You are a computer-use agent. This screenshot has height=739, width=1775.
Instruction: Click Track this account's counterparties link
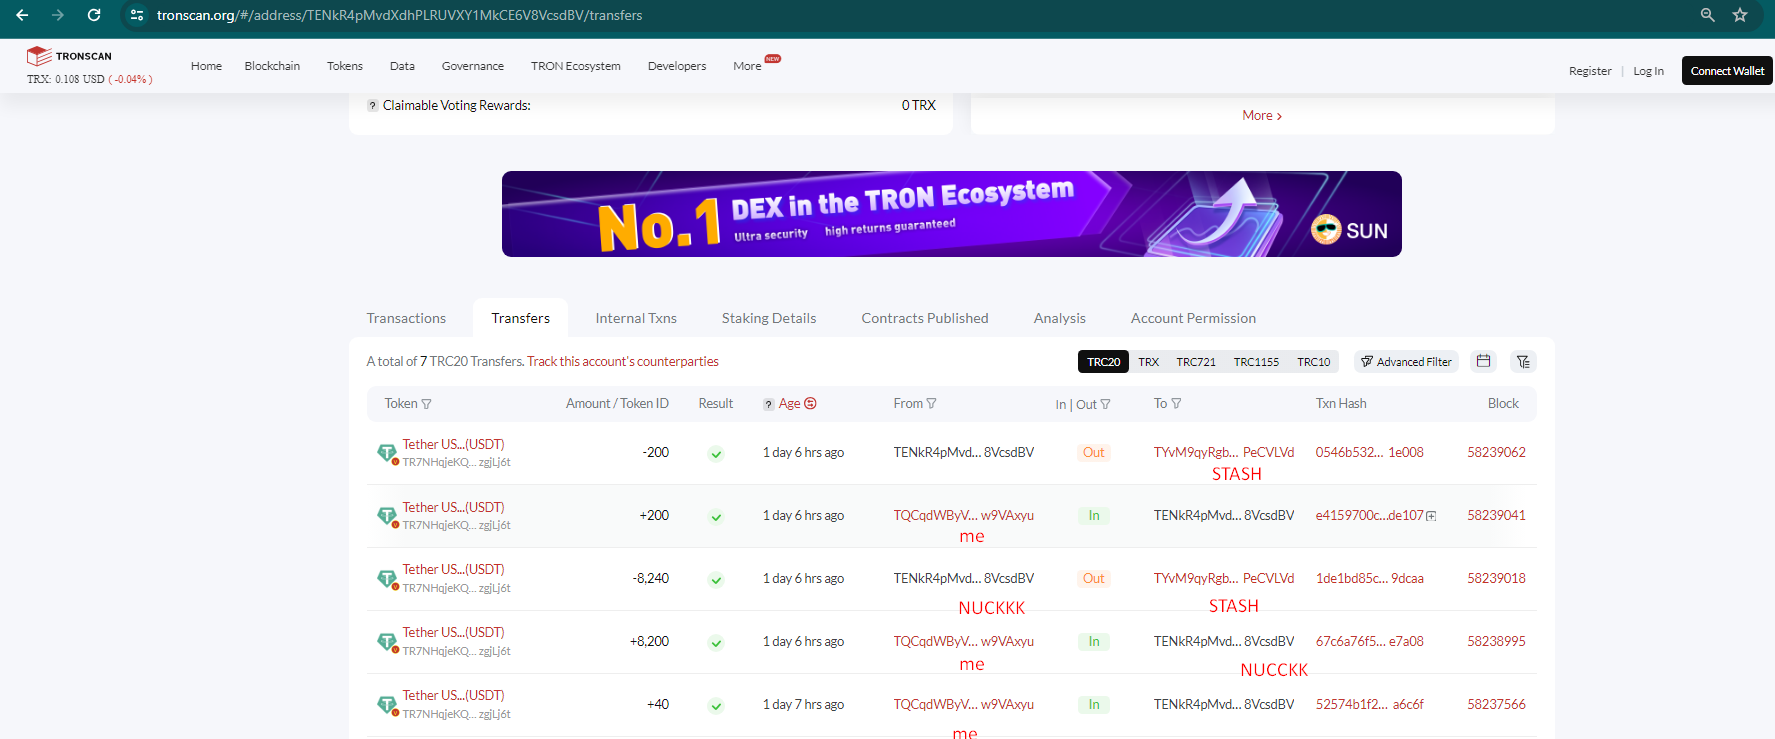[623, 362]
